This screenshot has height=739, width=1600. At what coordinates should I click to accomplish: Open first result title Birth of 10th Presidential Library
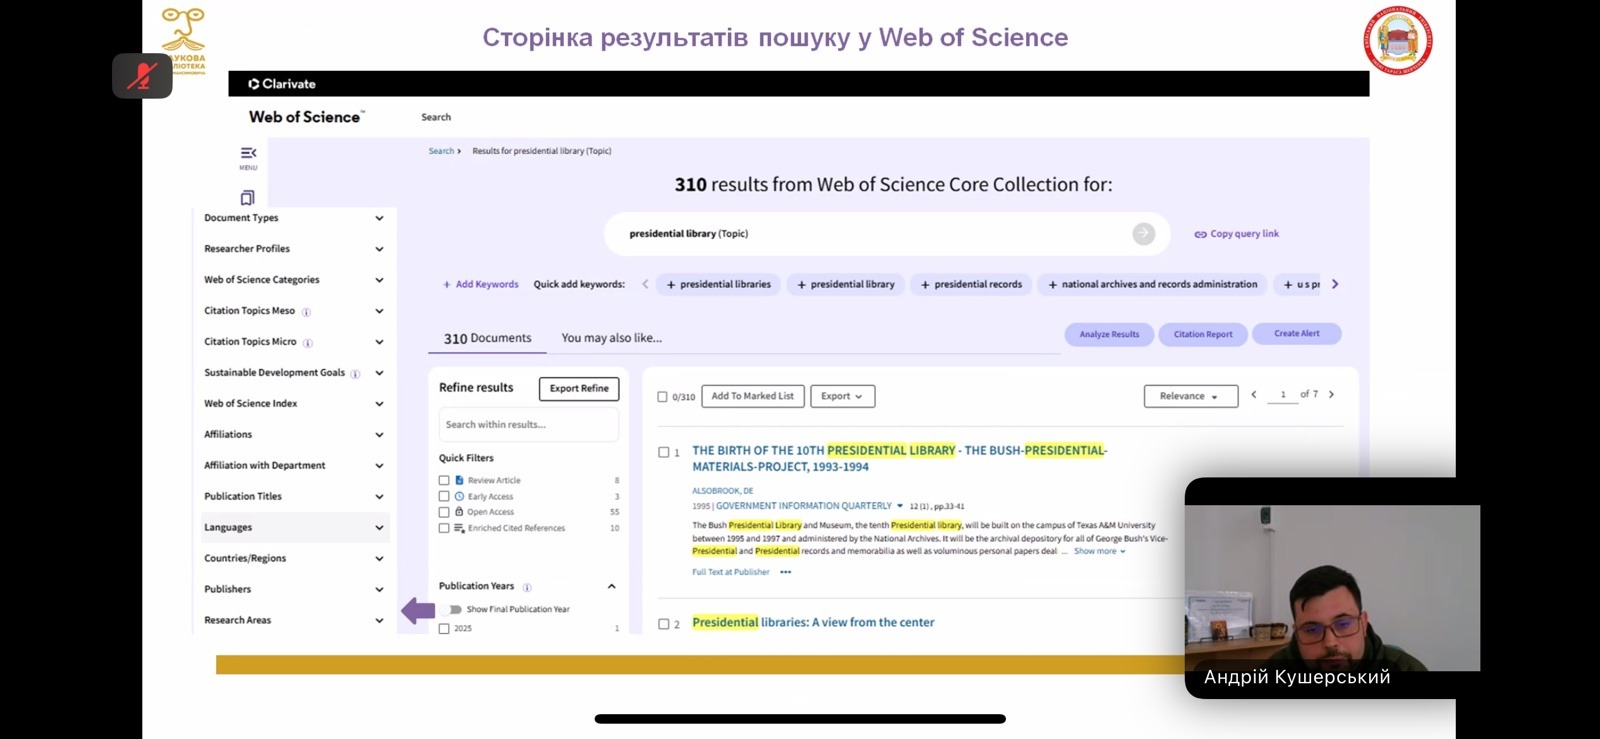900,459
